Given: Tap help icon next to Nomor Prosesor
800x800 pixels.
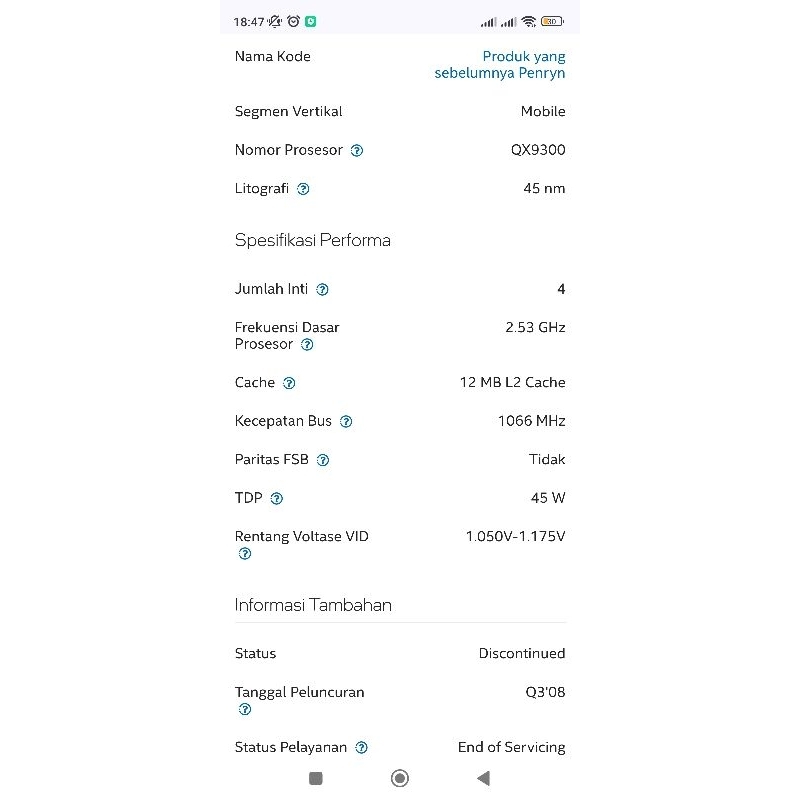Looking at the screenshot, I should pyautogui.click(x=357, y=151).
